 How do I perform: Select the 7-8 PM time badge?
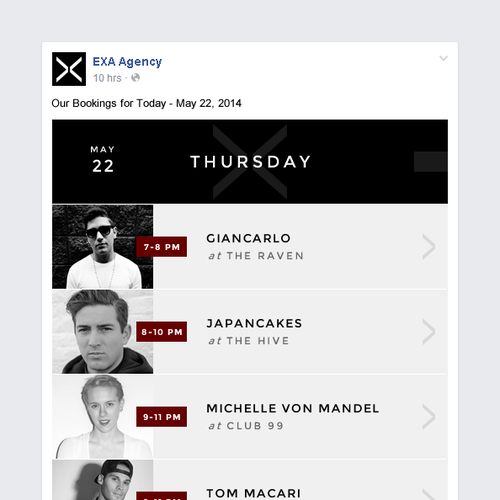click(162, 247)
